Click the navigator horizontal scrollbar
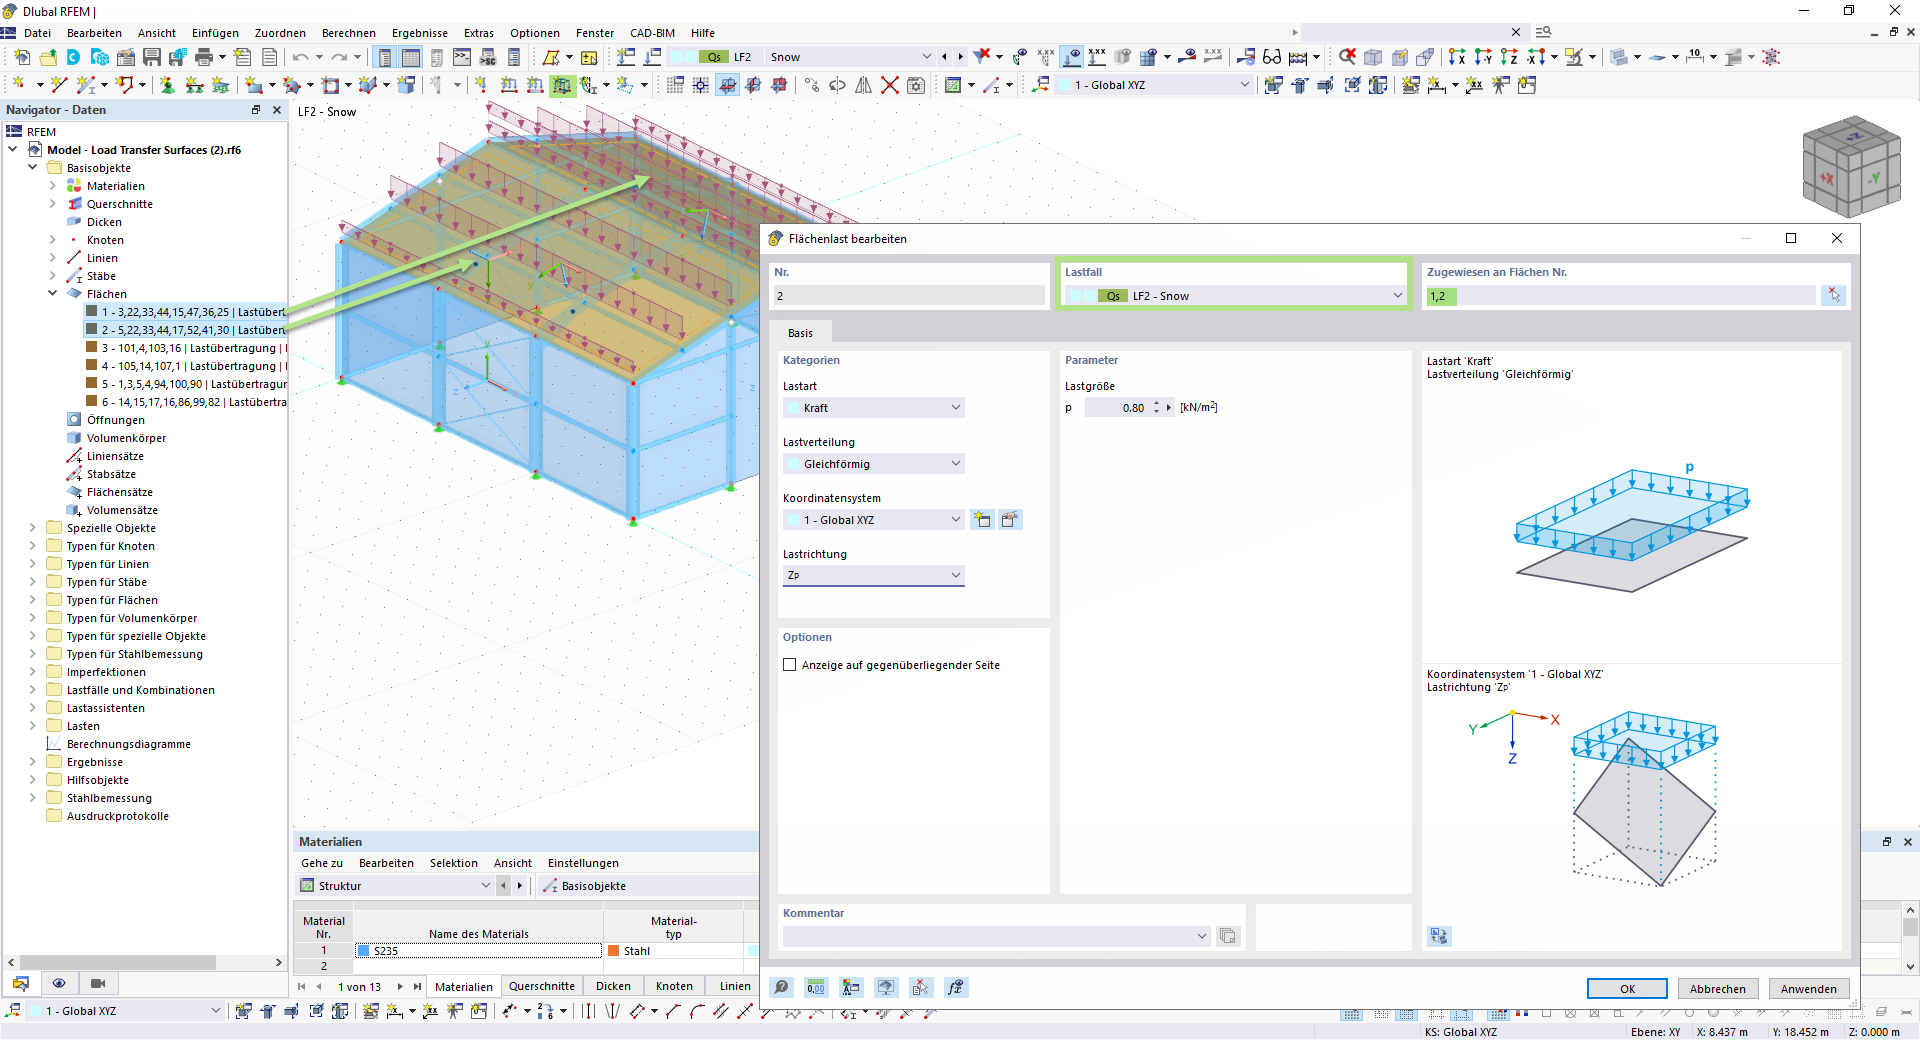 (118, 962)
